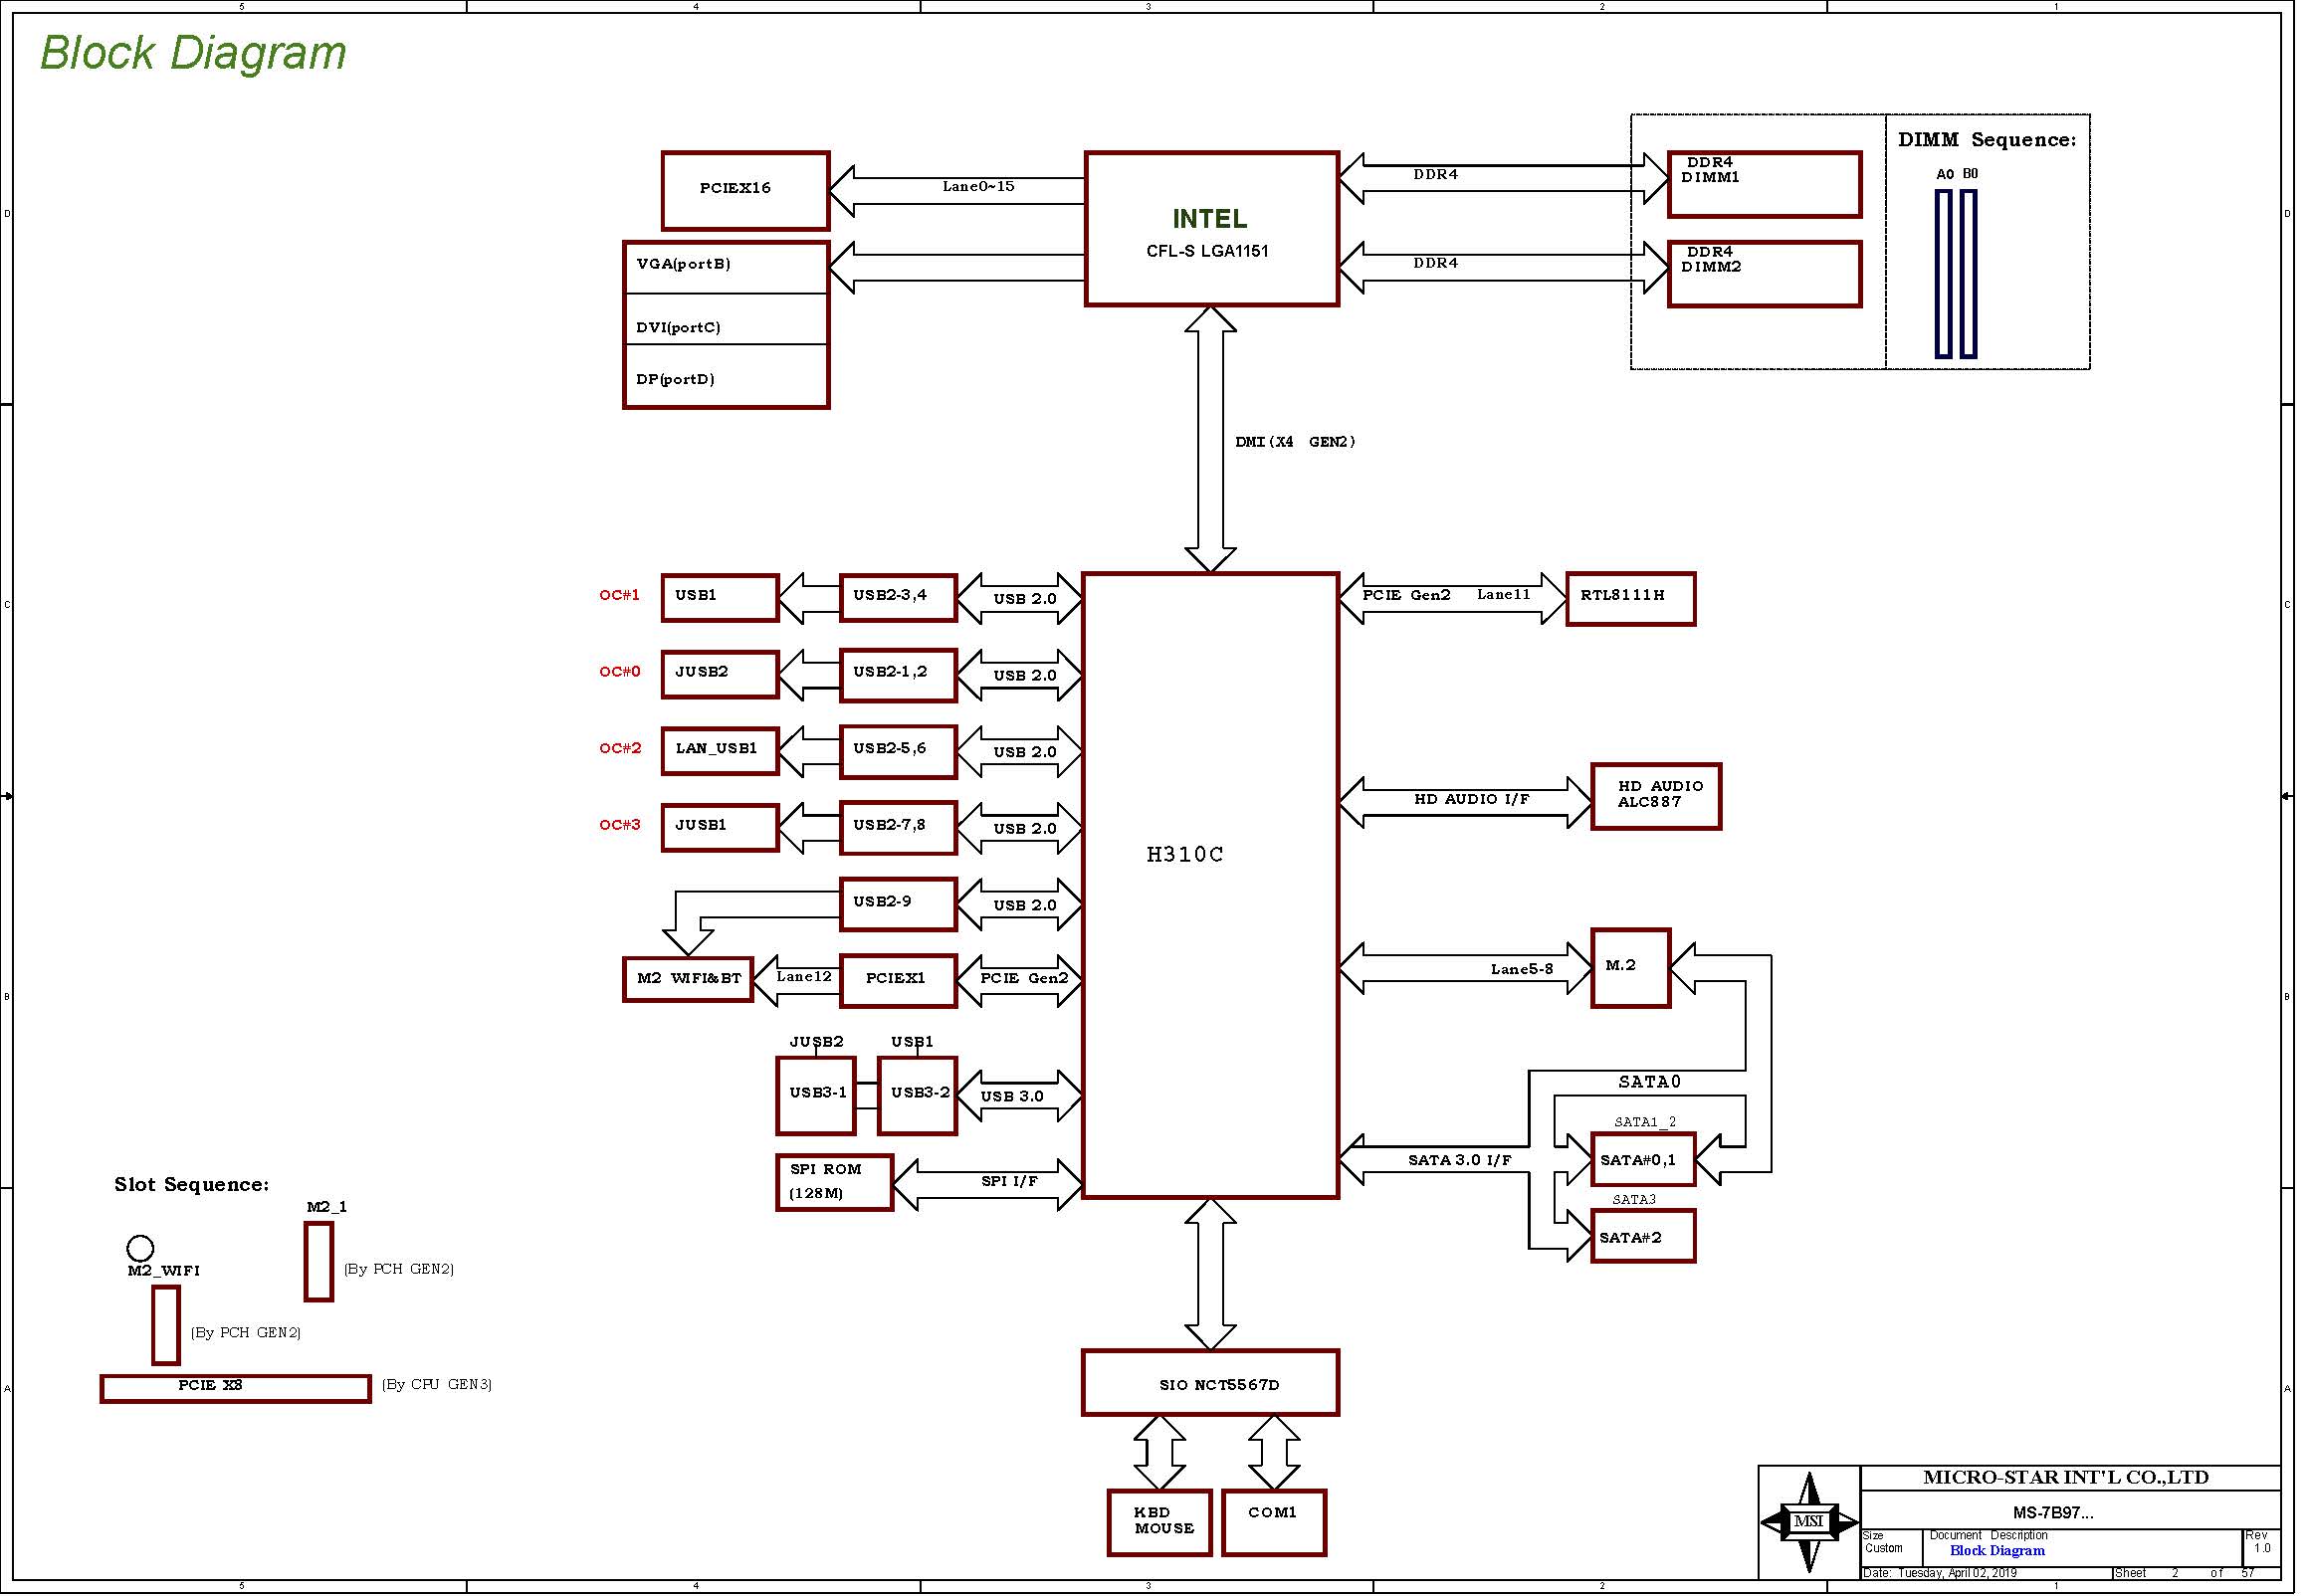Screen dimensions: 2306x1596
Task: Click the OC#1 red label
Action: (x=619, y=595)
